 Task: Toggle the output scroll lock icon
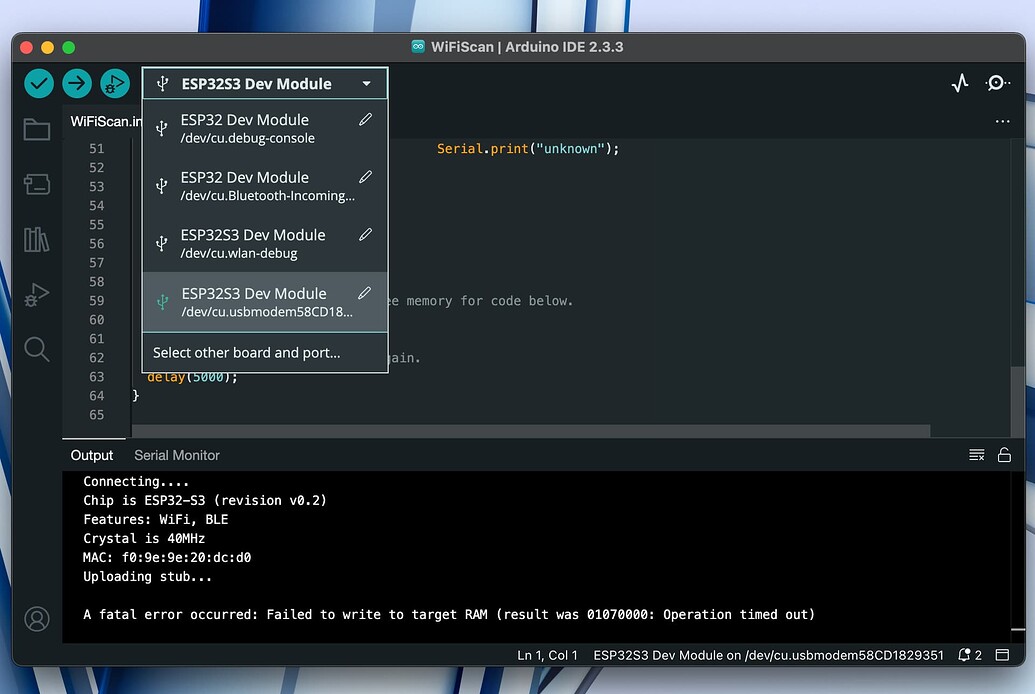(1004, 455)
